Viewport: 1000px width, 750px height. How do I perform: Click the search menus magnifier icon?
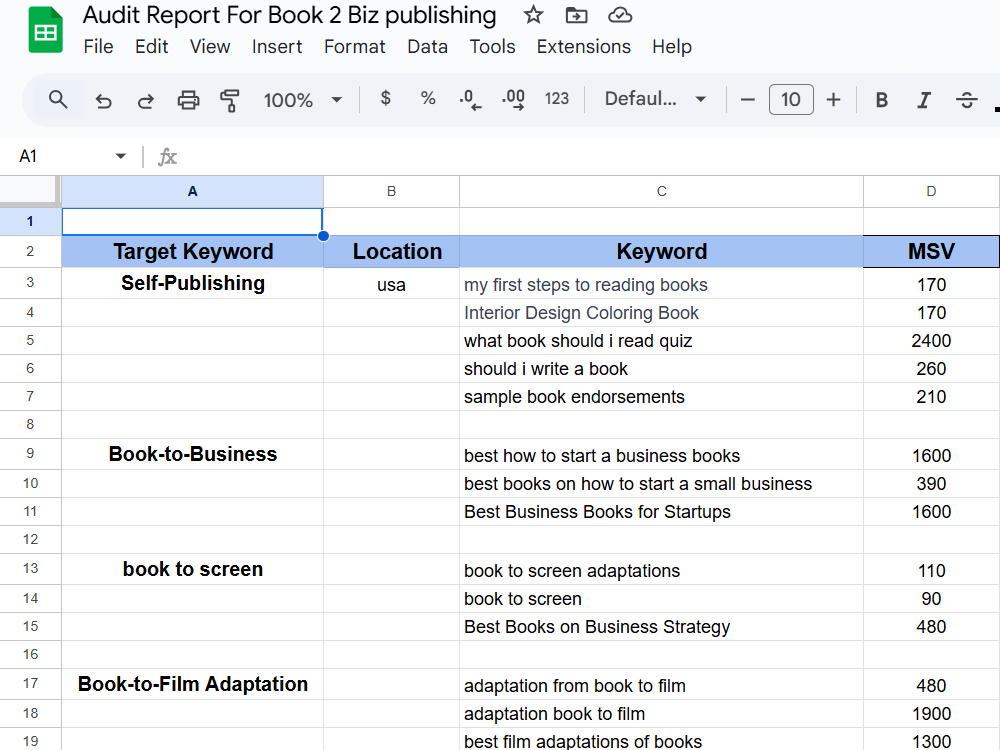58,99
